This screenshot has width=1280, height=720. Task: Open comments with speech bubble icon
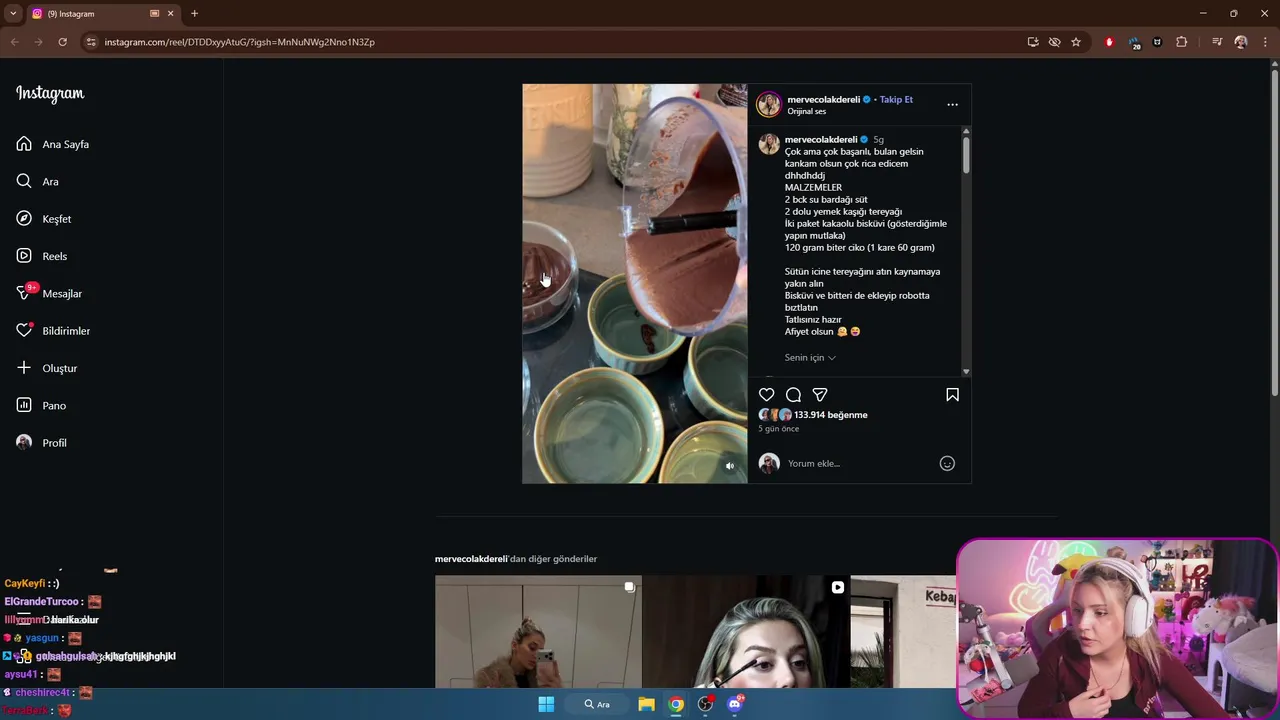(793, 395)
